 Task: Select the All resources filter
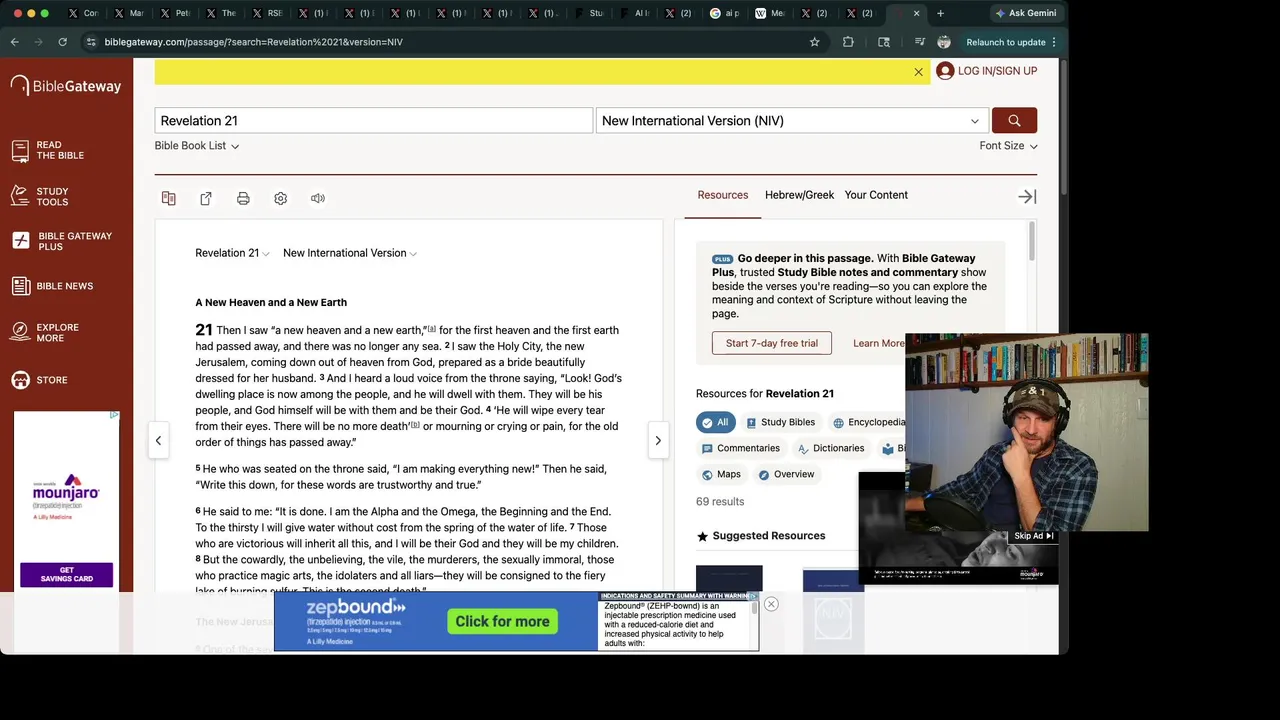pyautogui.click(x=715, y=422)
